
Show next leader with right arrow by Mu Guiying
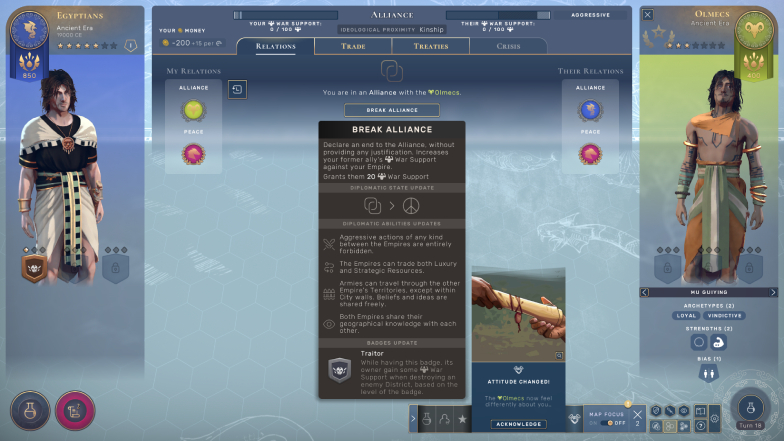773,292
